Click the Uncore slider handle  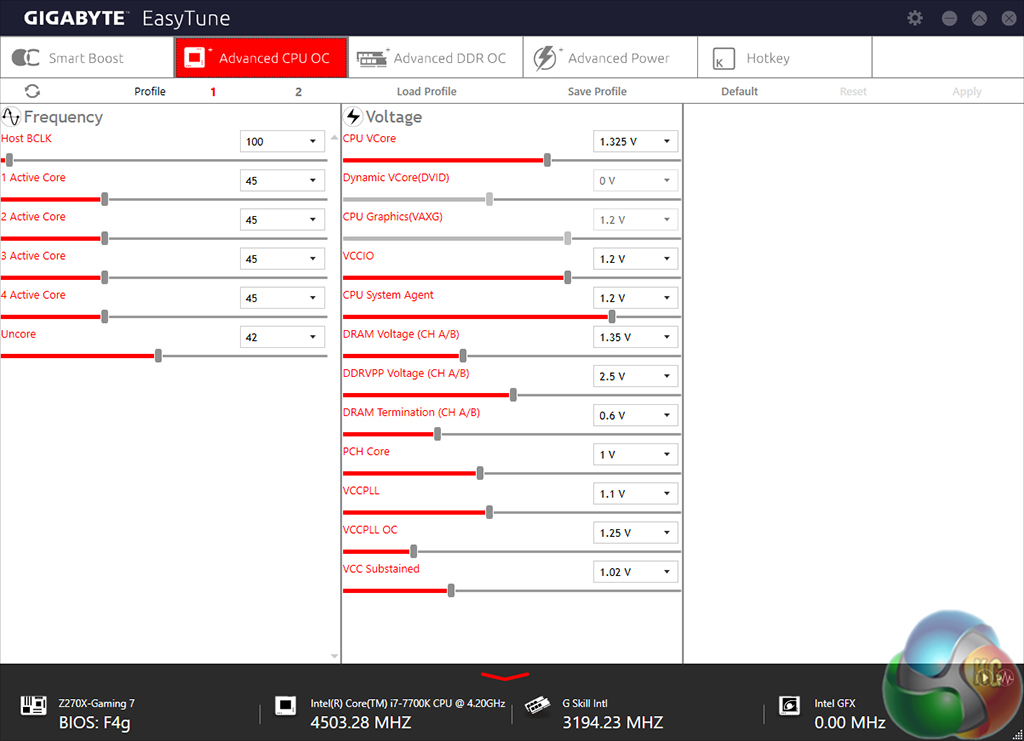coord(158,356)
